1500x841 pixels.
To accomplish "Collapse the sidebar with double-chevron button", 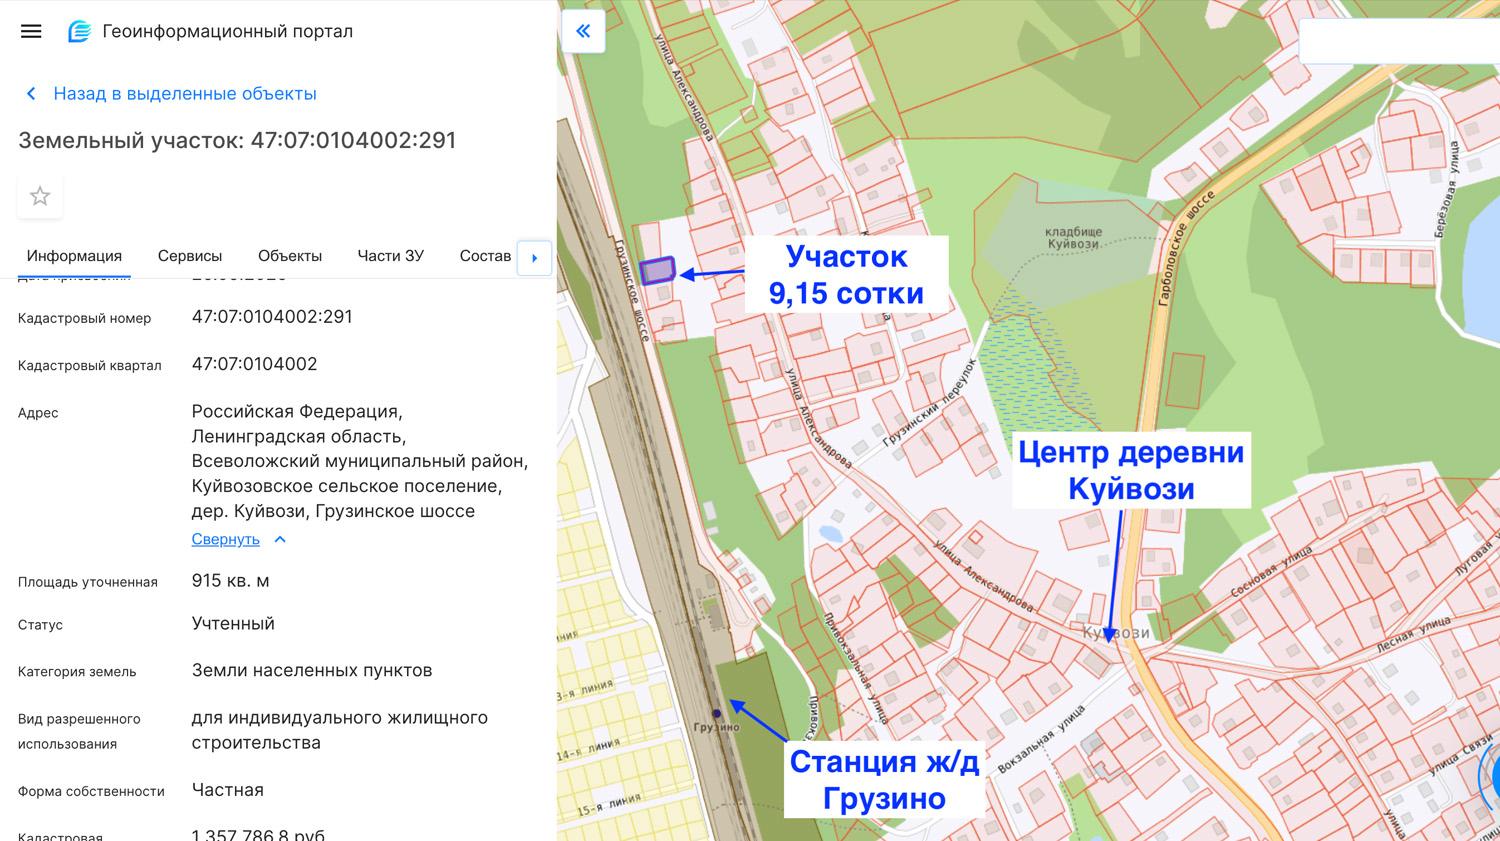I will point(584,31).
